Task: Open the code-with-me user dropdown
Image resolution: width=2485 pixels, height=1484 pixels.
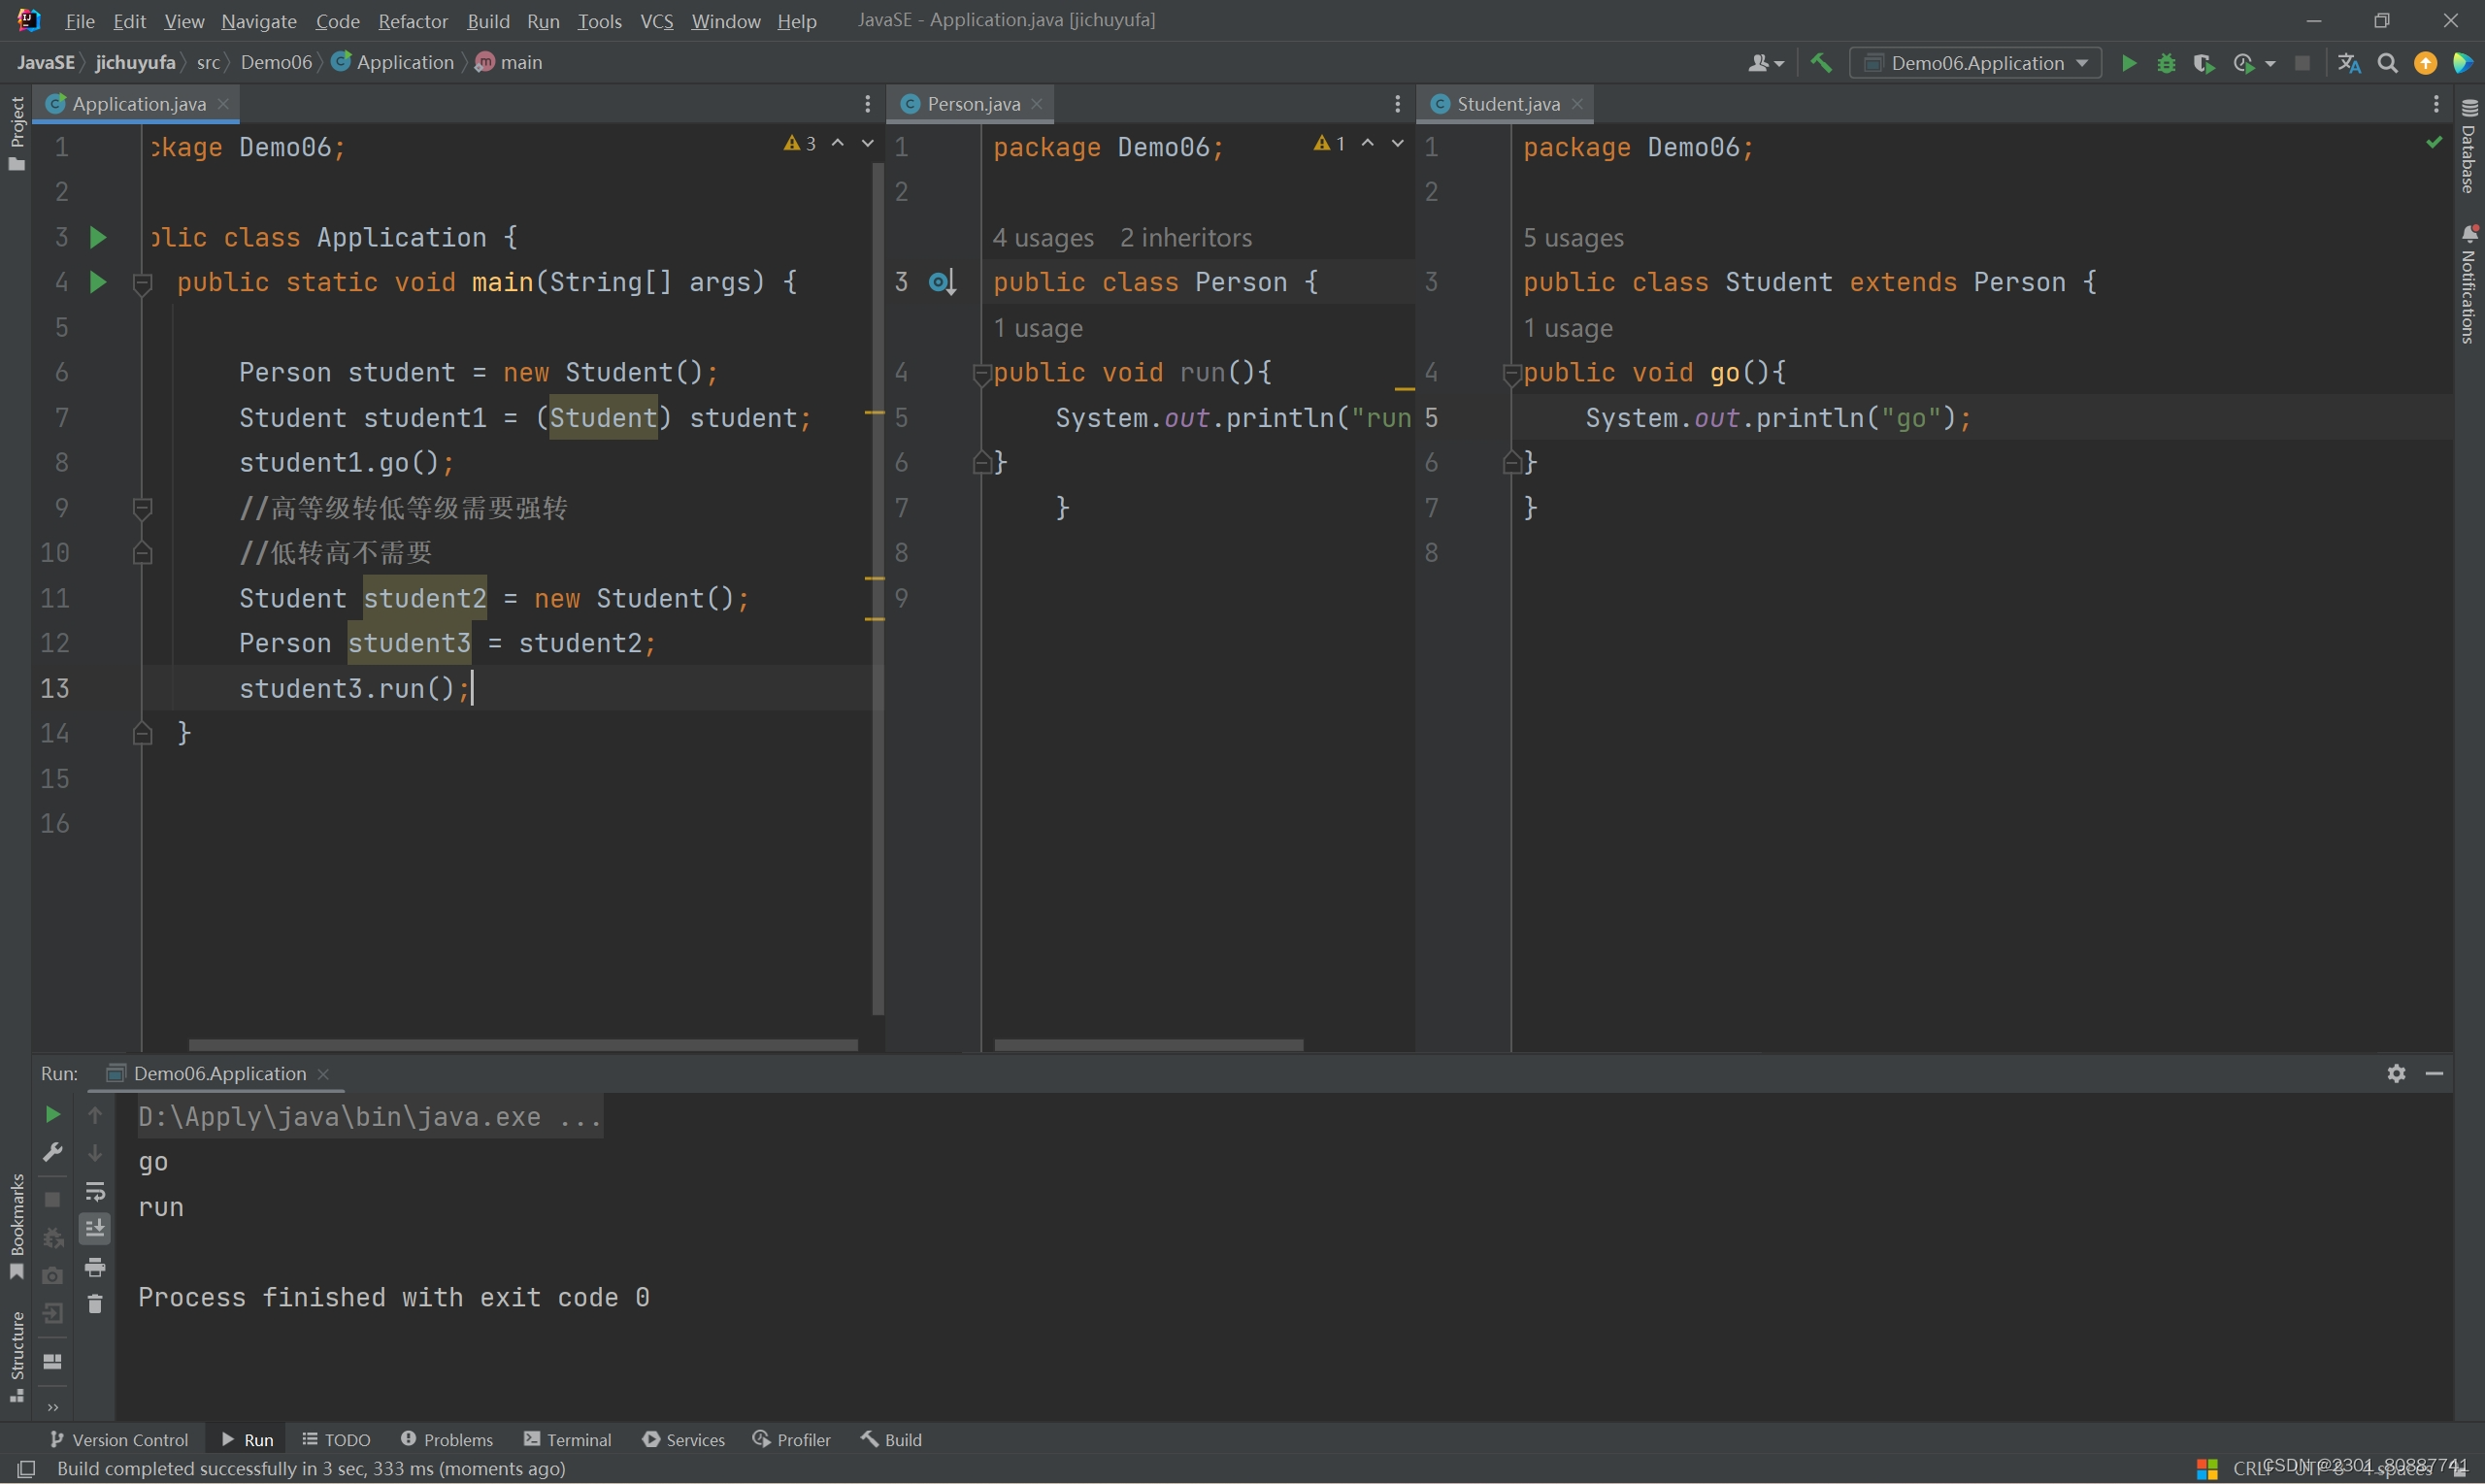Action: pyautogui.click(x=1765, y=63)
